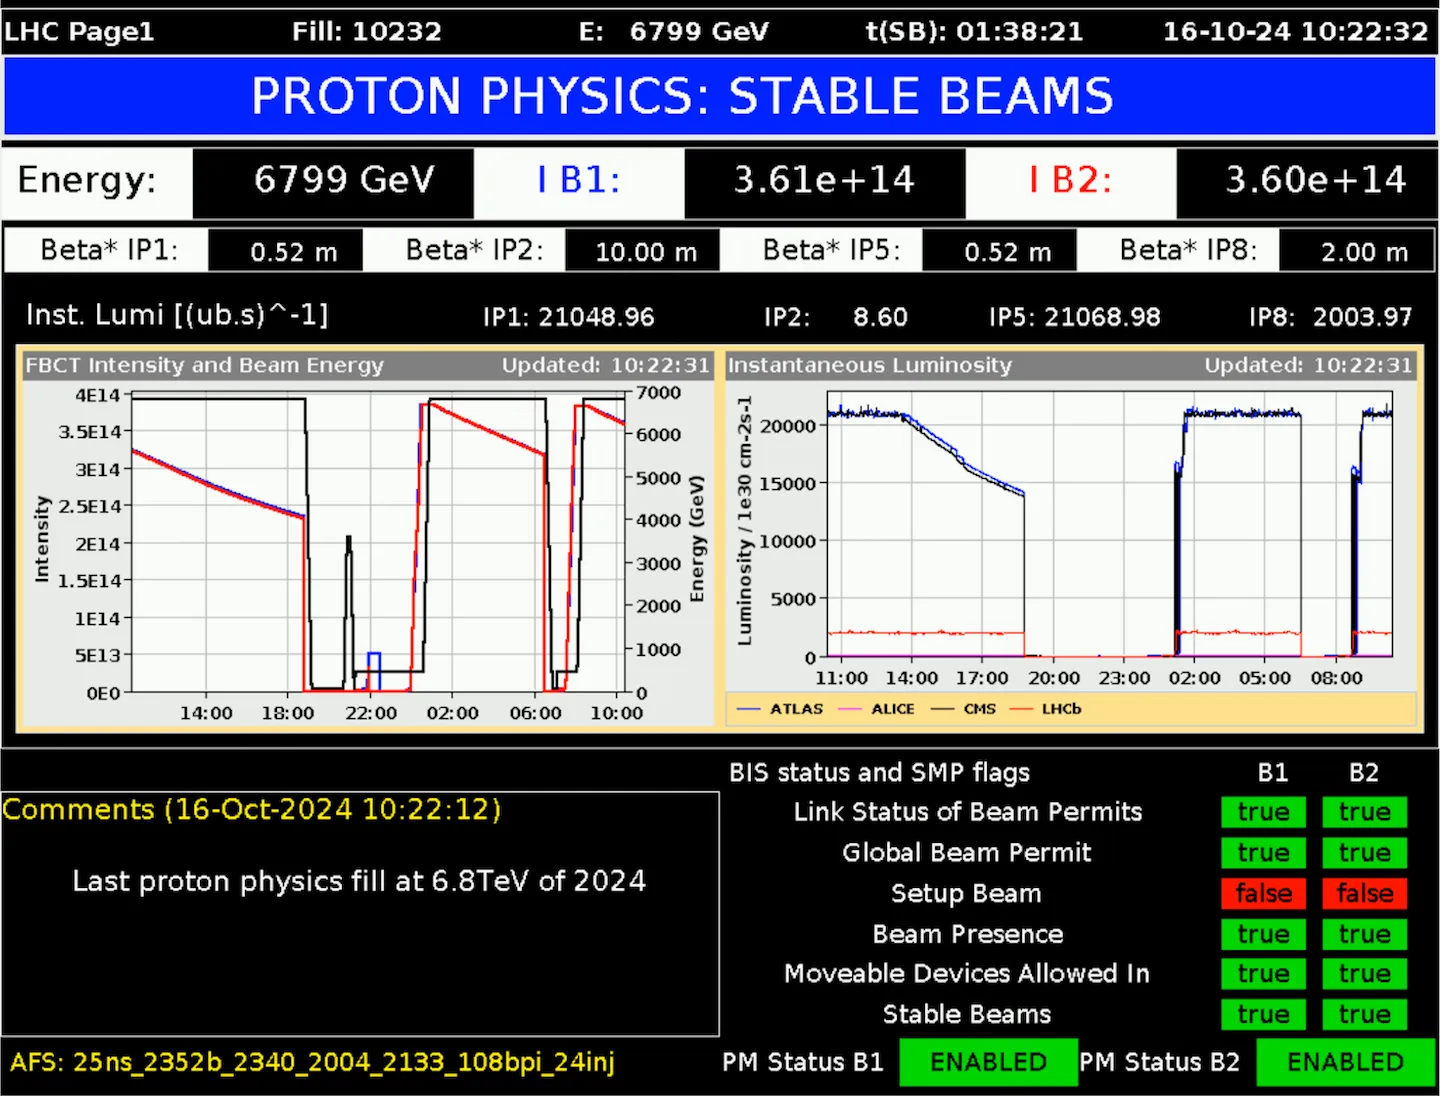The width and height of the screenshot is (1440, 1096).
Task: Click the IP1: 21048.96 luminosity reading
Action: point(568,317)
